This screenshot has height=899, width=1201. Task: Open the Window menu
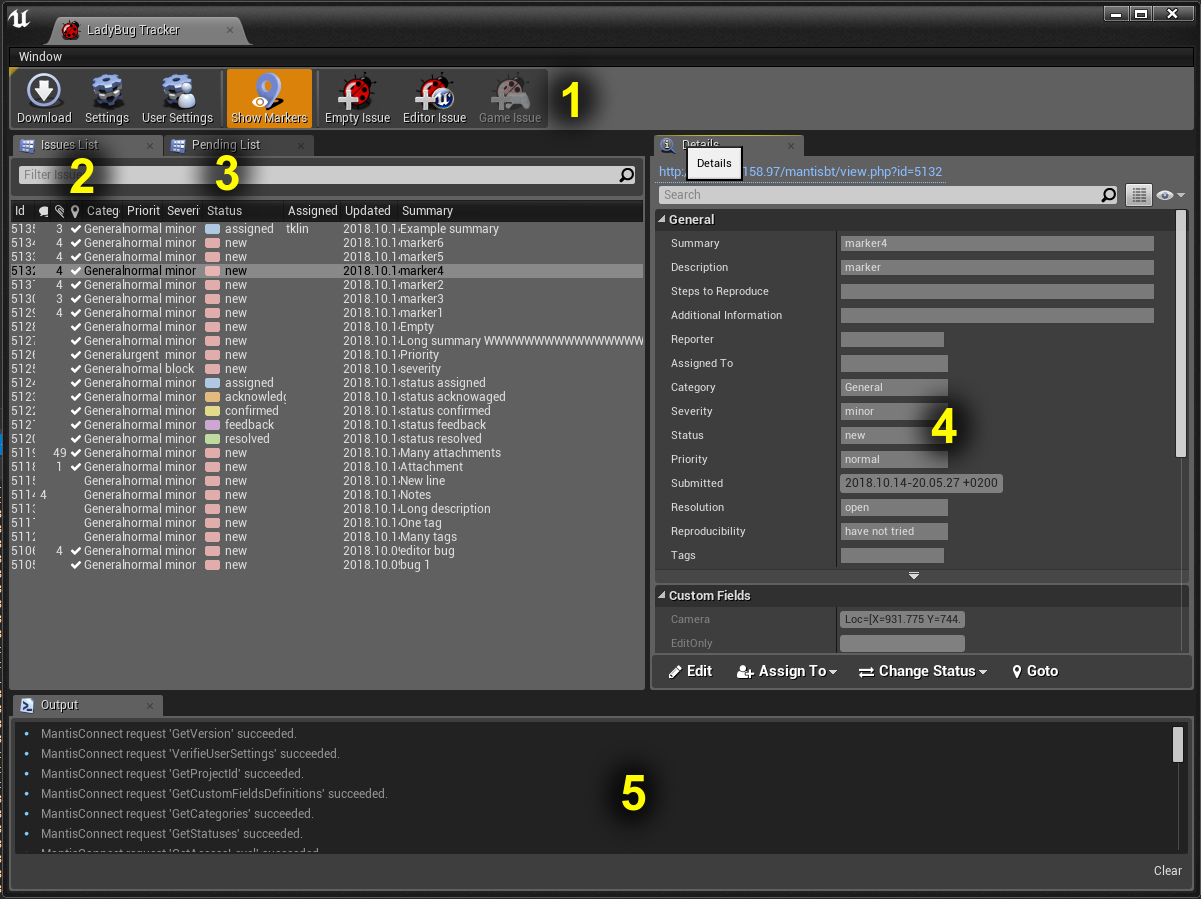coord(40,57)
